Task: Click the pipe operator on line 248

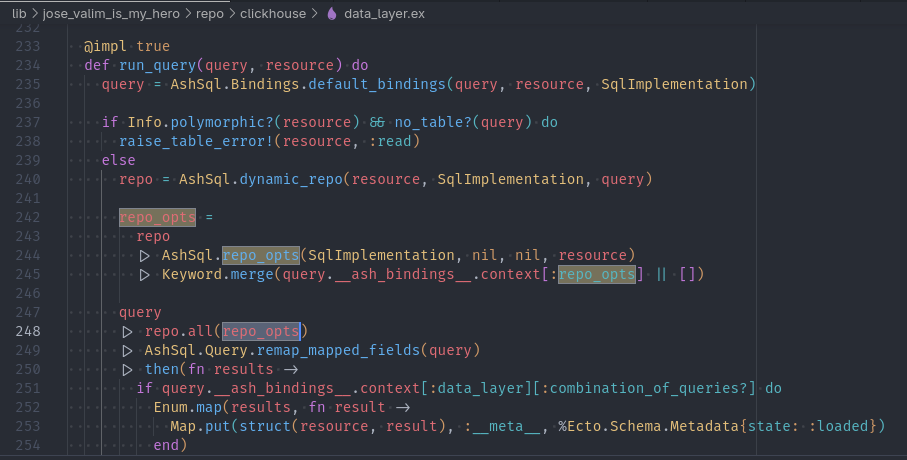Action: pos(127,332)
